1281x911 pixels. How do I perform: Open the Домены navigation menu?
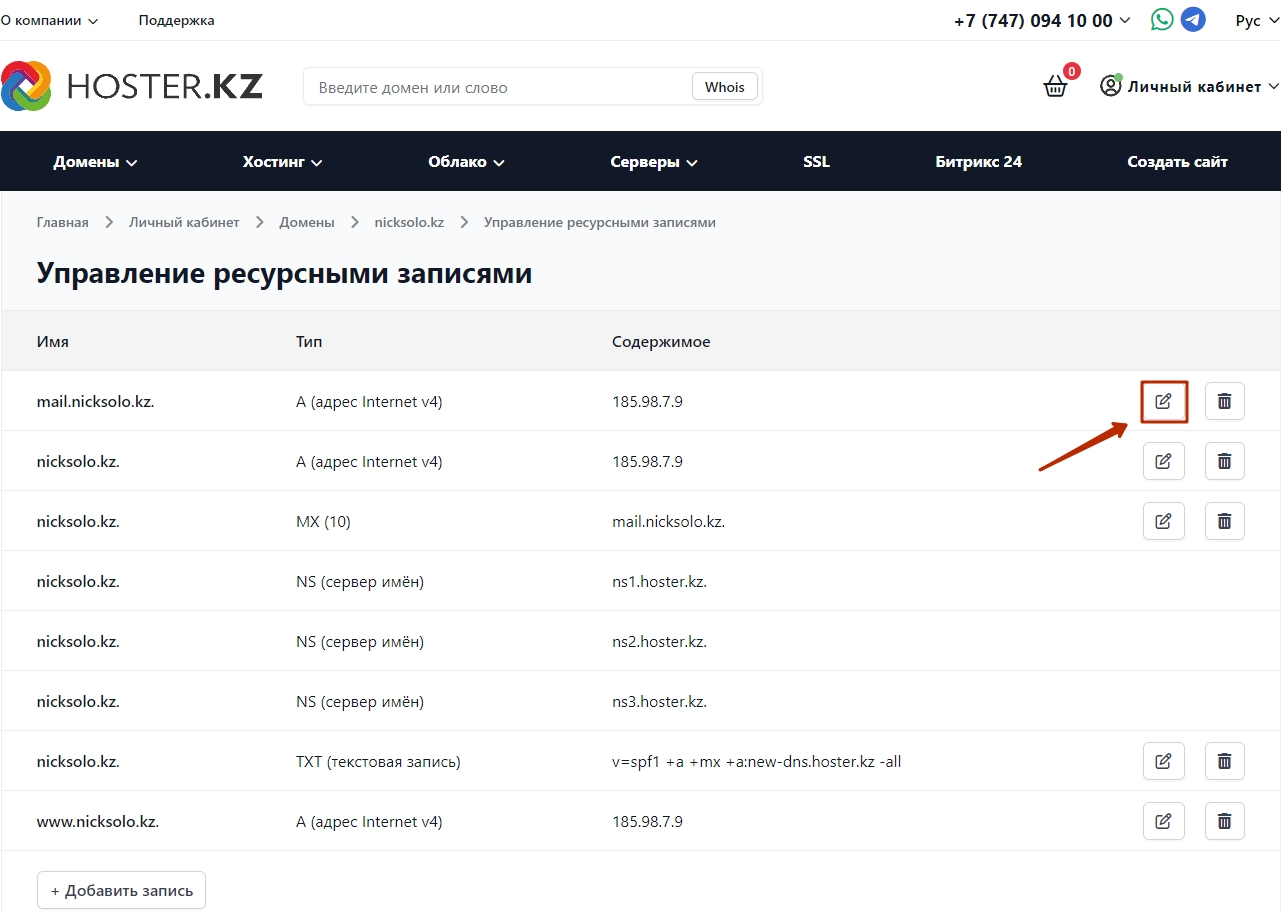point(95,162)
